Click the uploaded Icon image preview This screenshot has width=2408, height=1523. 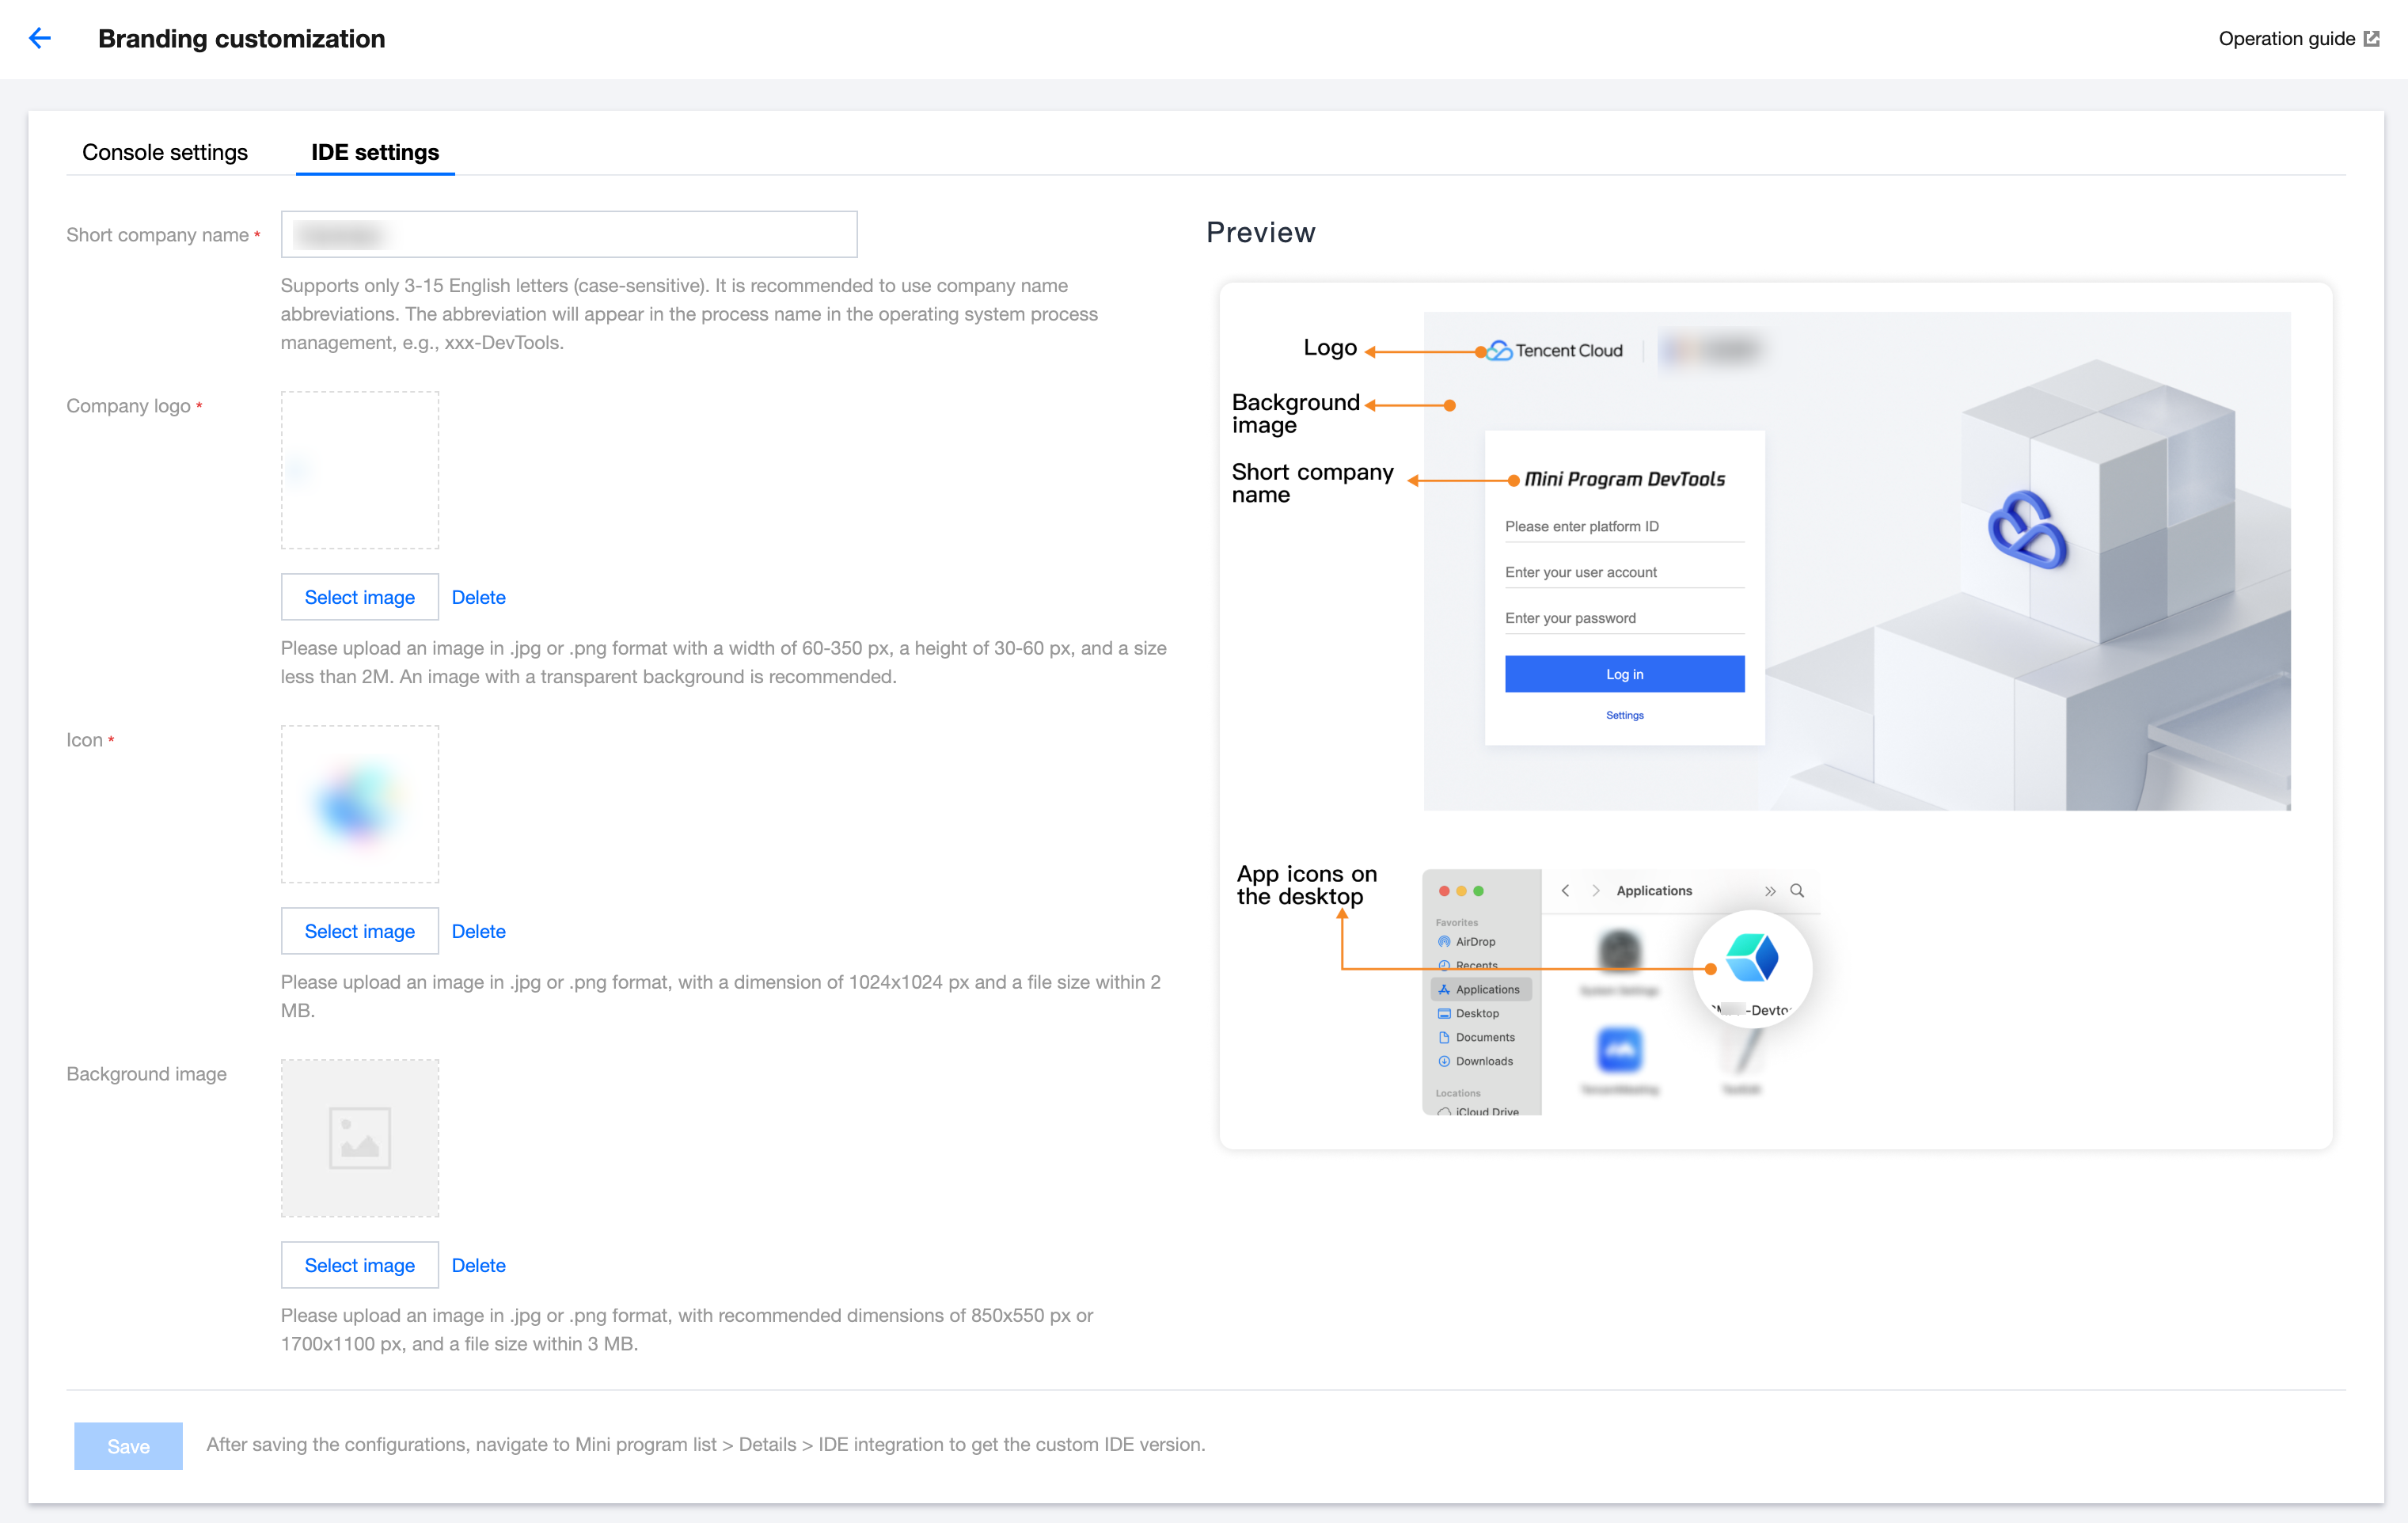pyautogui.click(x=359, y=803)
